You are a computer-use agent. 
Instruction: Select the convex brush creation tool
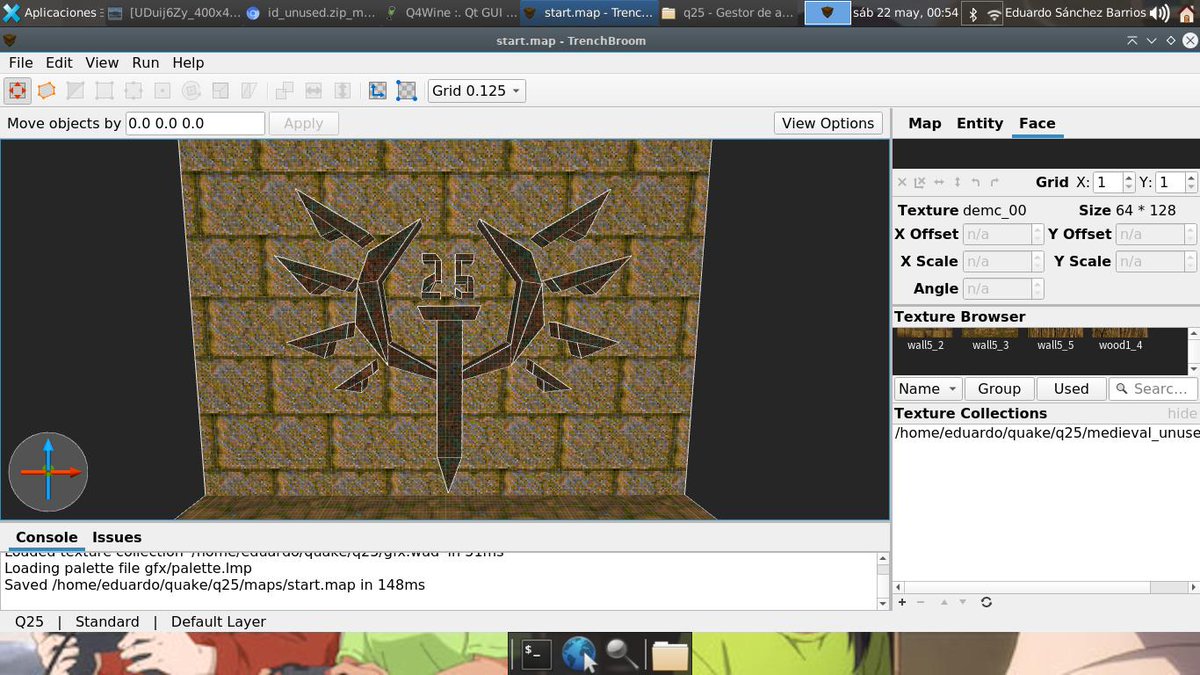point(46,90)
